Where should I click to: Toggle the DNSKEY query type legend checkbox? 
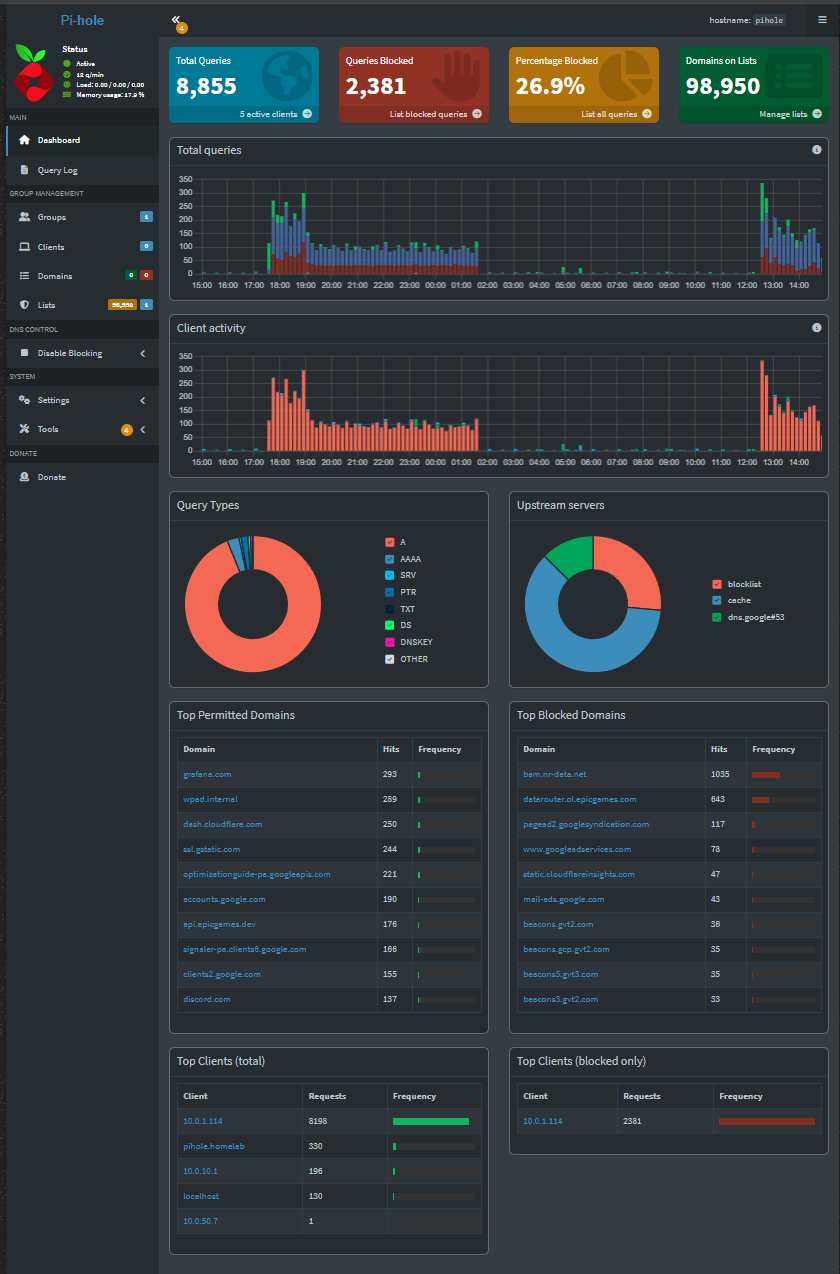click(x=390, y=642)
